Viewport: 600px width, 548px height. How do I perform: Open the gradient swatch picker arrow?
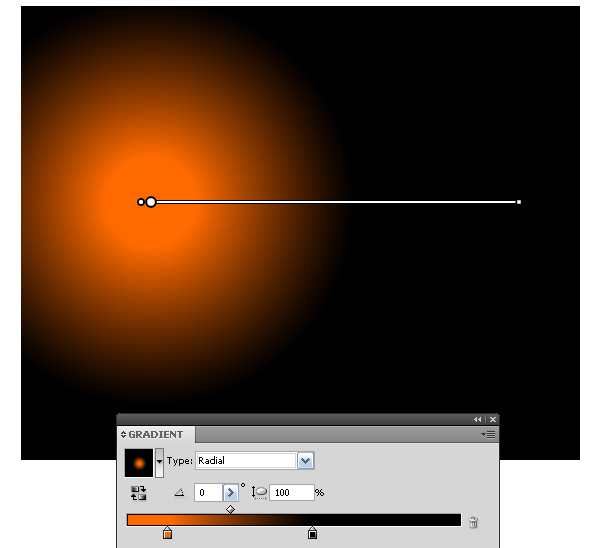click(x=159, y=463)
